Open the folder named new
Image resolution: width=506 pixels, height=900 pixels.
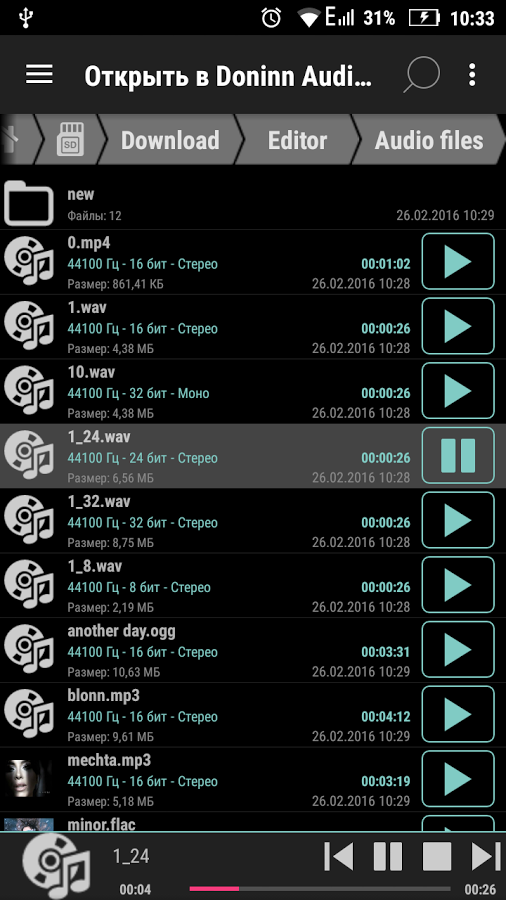[253, 204]
